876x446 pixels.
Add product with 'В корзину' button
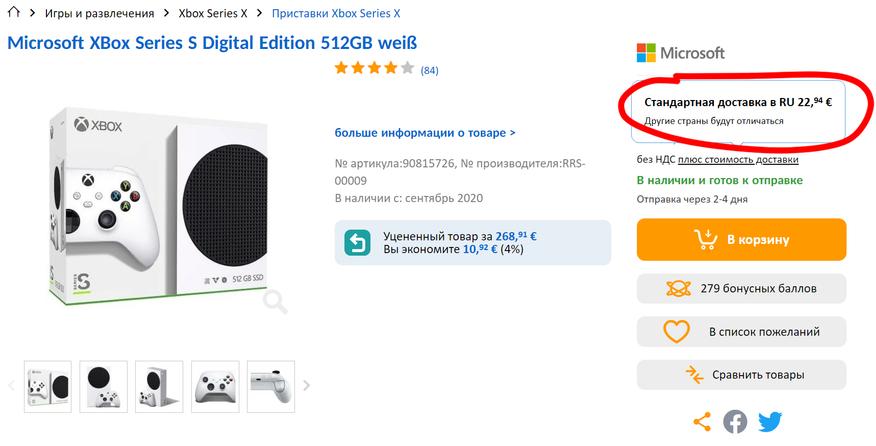coord(741,240)
